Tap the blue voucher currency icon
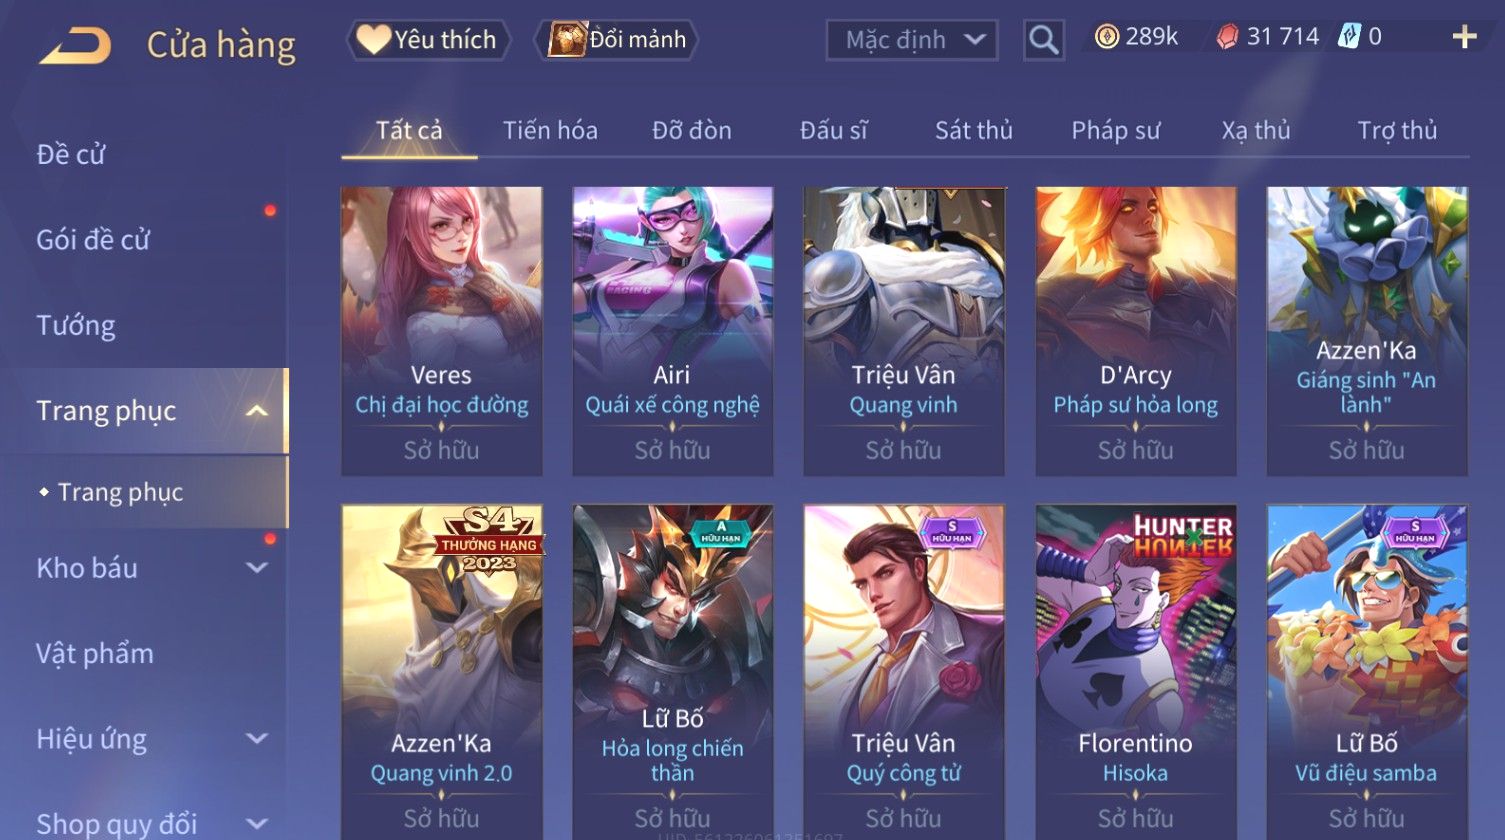 coord(1349,37)
